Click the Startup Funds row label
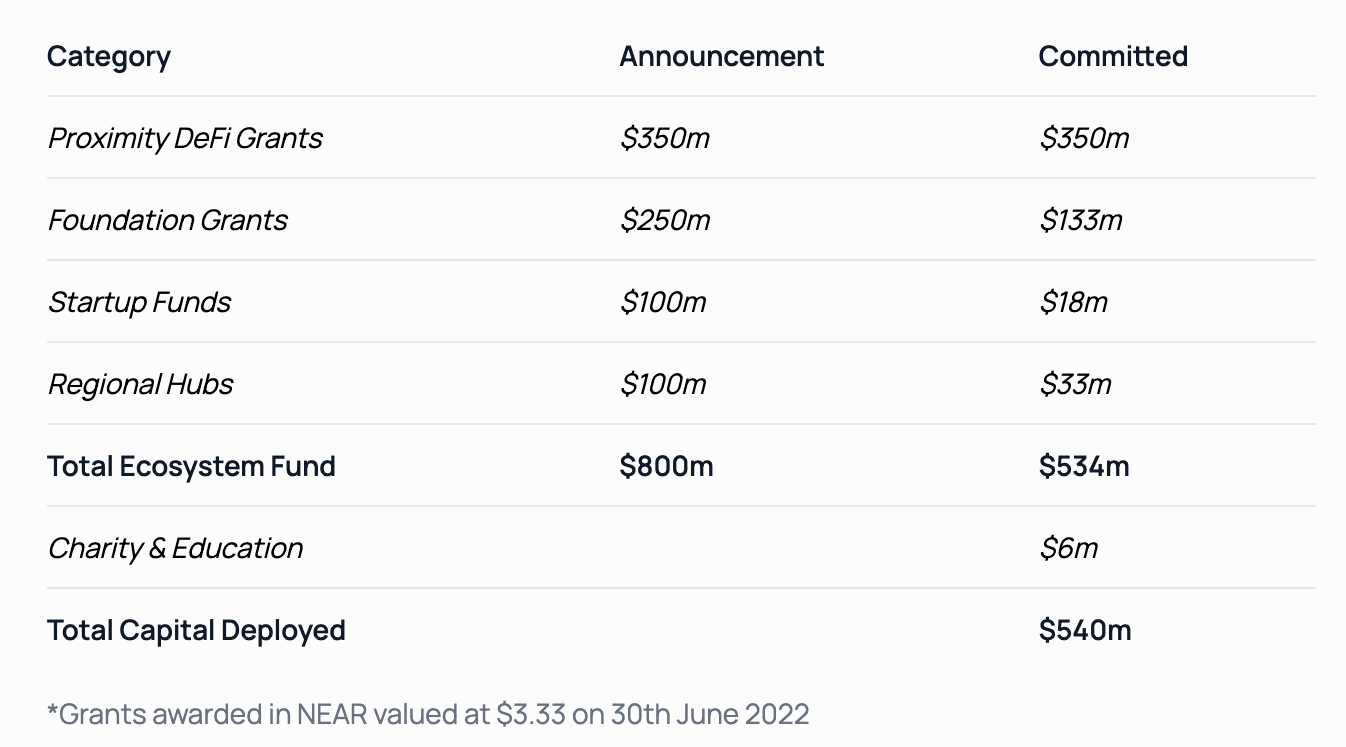 tap(139, 302)
